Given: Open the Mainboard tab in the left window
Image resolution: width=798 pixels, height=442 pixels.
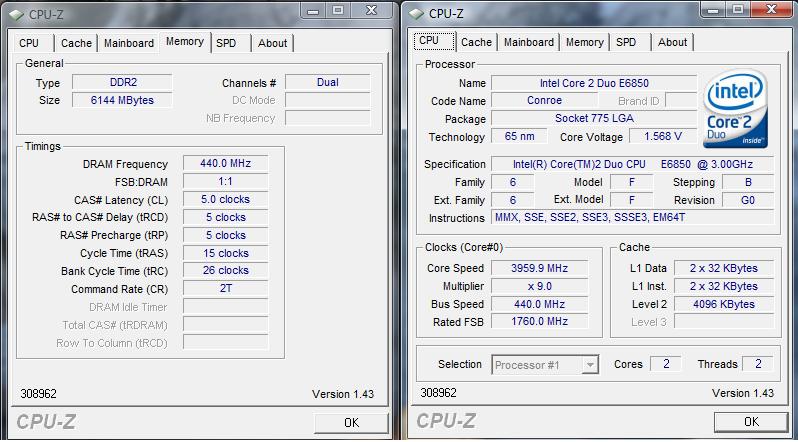Looking at the screenshot, I should coord(129,43).
